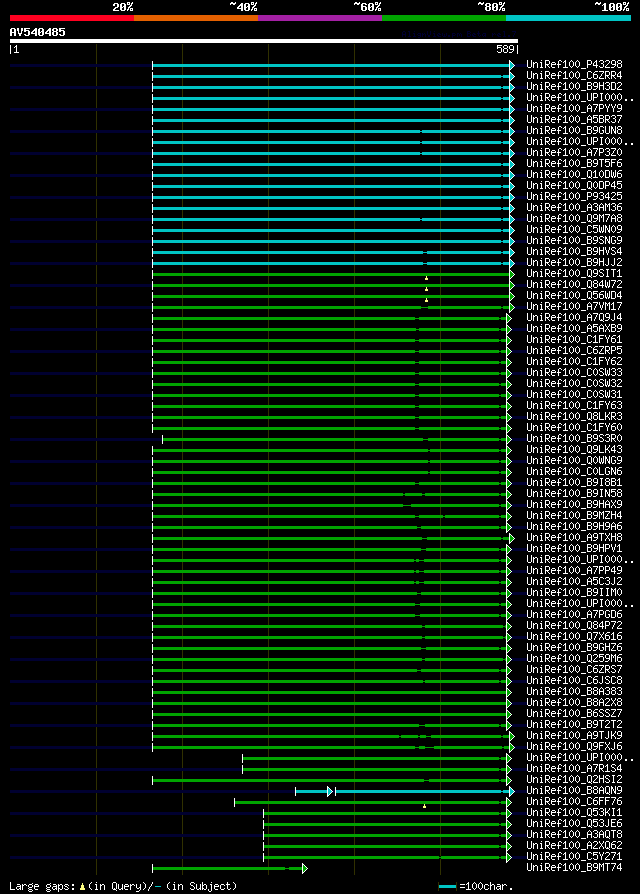Click the UniRef100_B9HJJ2 label
The height and width of the screenshot is (894, 640).
coord(574,262)
